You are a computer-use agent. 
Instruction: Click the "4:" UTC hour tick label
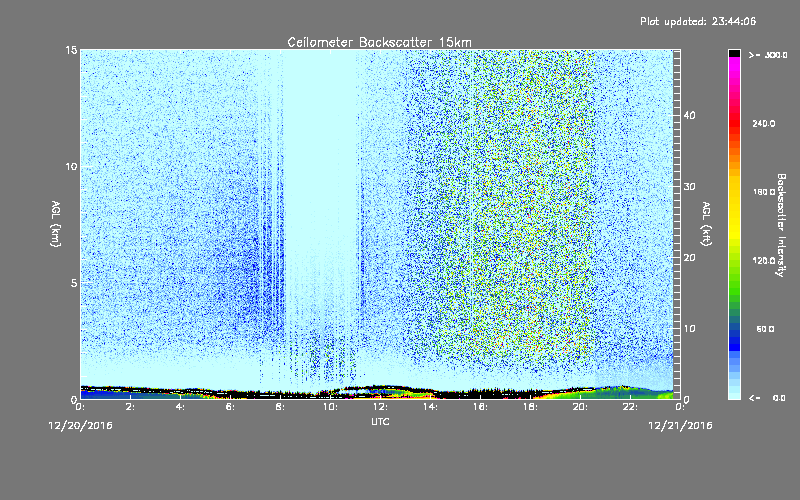click(x=181, y=407)
